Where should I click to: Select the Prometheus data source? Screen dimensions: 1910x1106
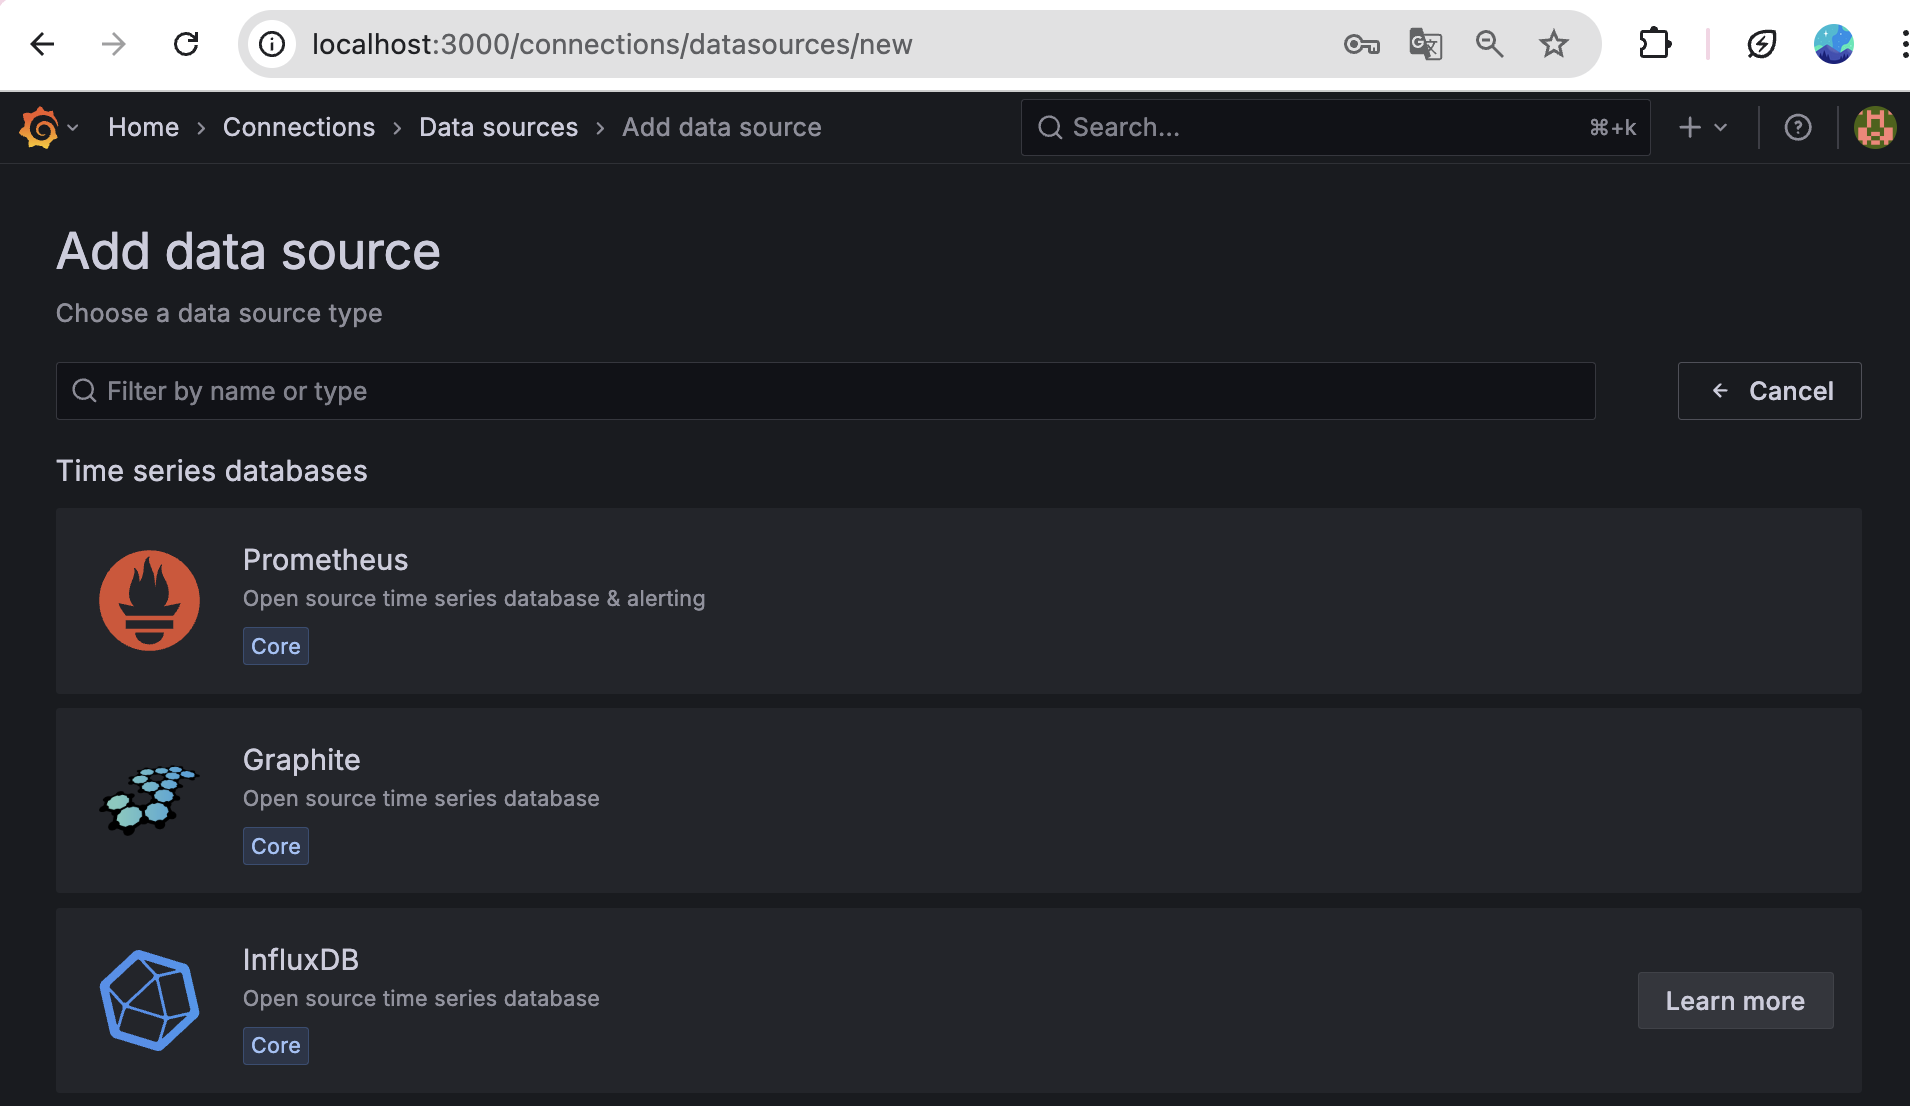[958, 601]
